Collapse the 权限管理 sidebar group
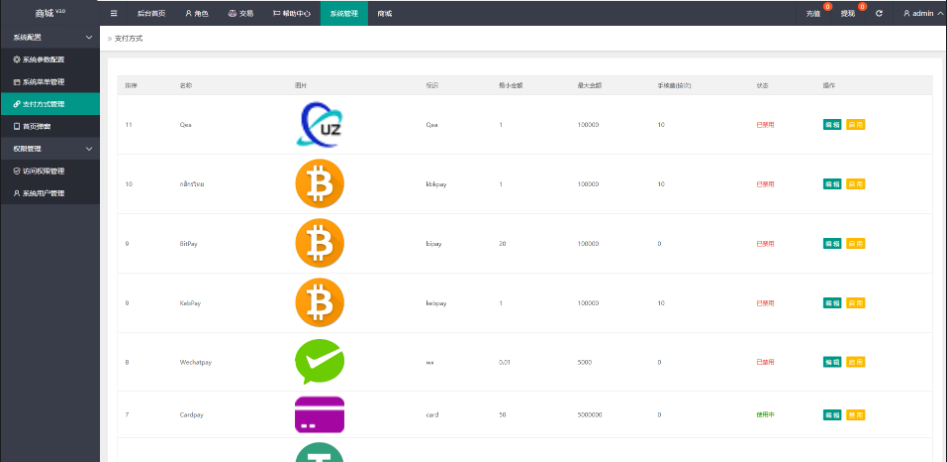 pos(50,149)
